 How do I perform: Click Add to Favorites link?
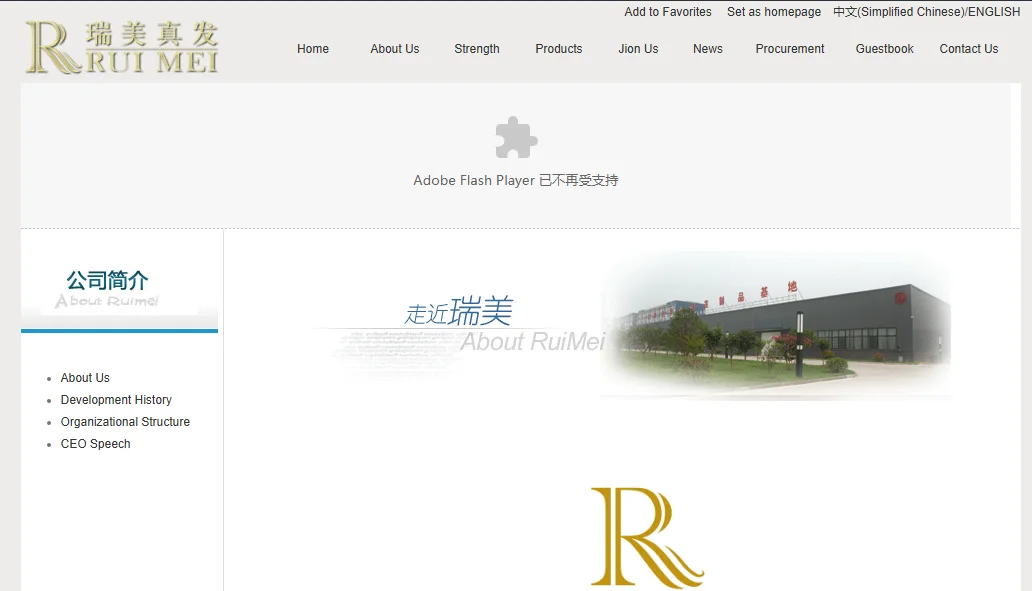tap(667, 12)
